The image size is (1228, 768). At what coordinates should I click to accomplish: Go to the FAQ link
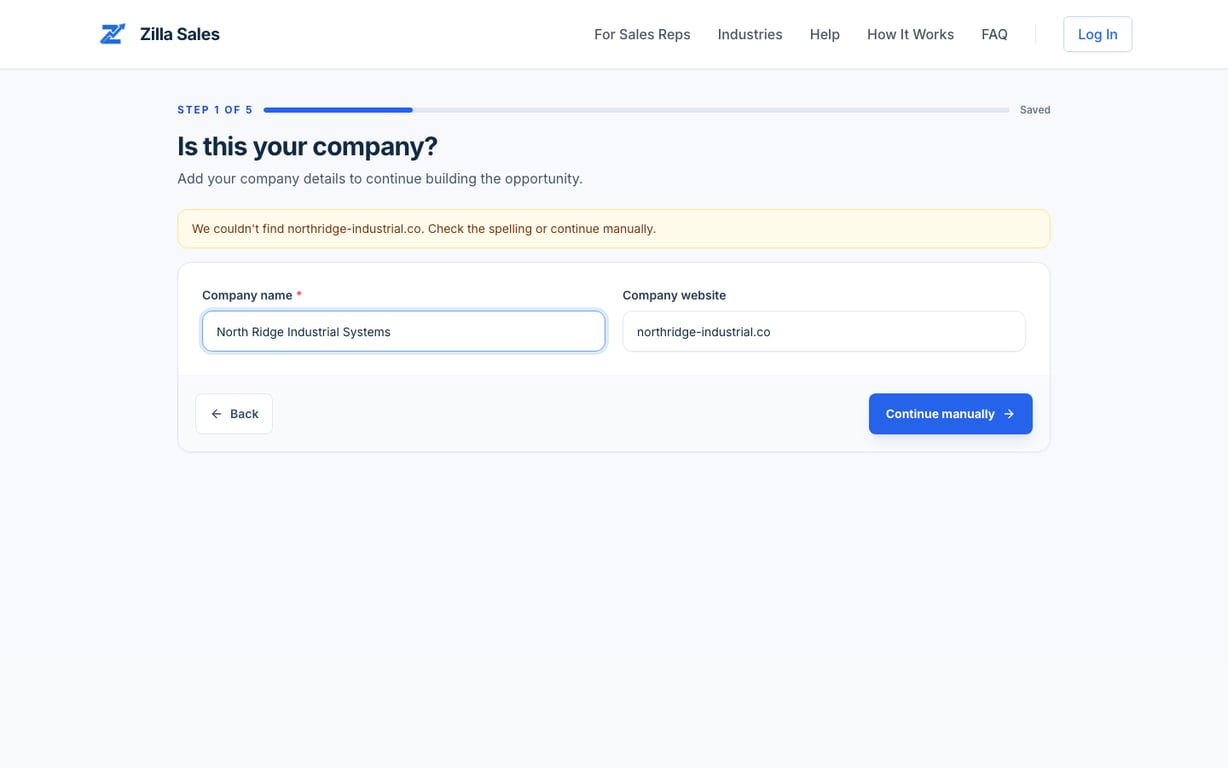coord(994,34)
